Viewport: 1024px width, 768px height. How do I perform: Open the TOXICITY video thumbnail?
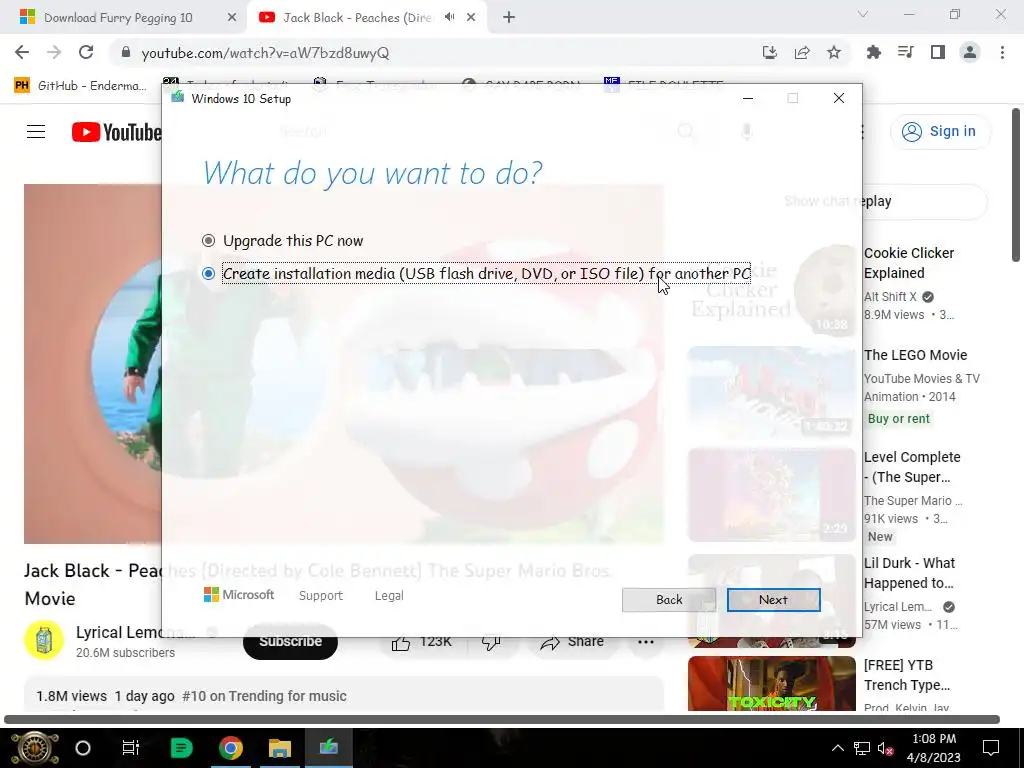click(x=771, y=684)
